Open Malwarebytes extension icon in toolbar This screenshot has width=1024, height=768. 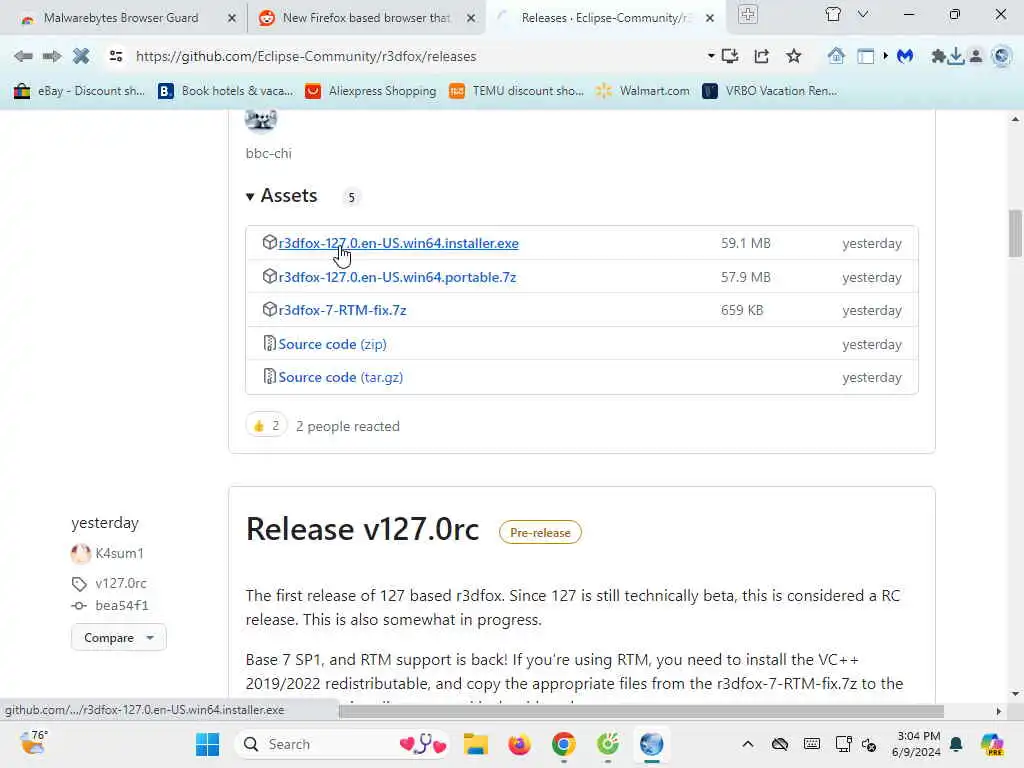click(x=904, y=56)
